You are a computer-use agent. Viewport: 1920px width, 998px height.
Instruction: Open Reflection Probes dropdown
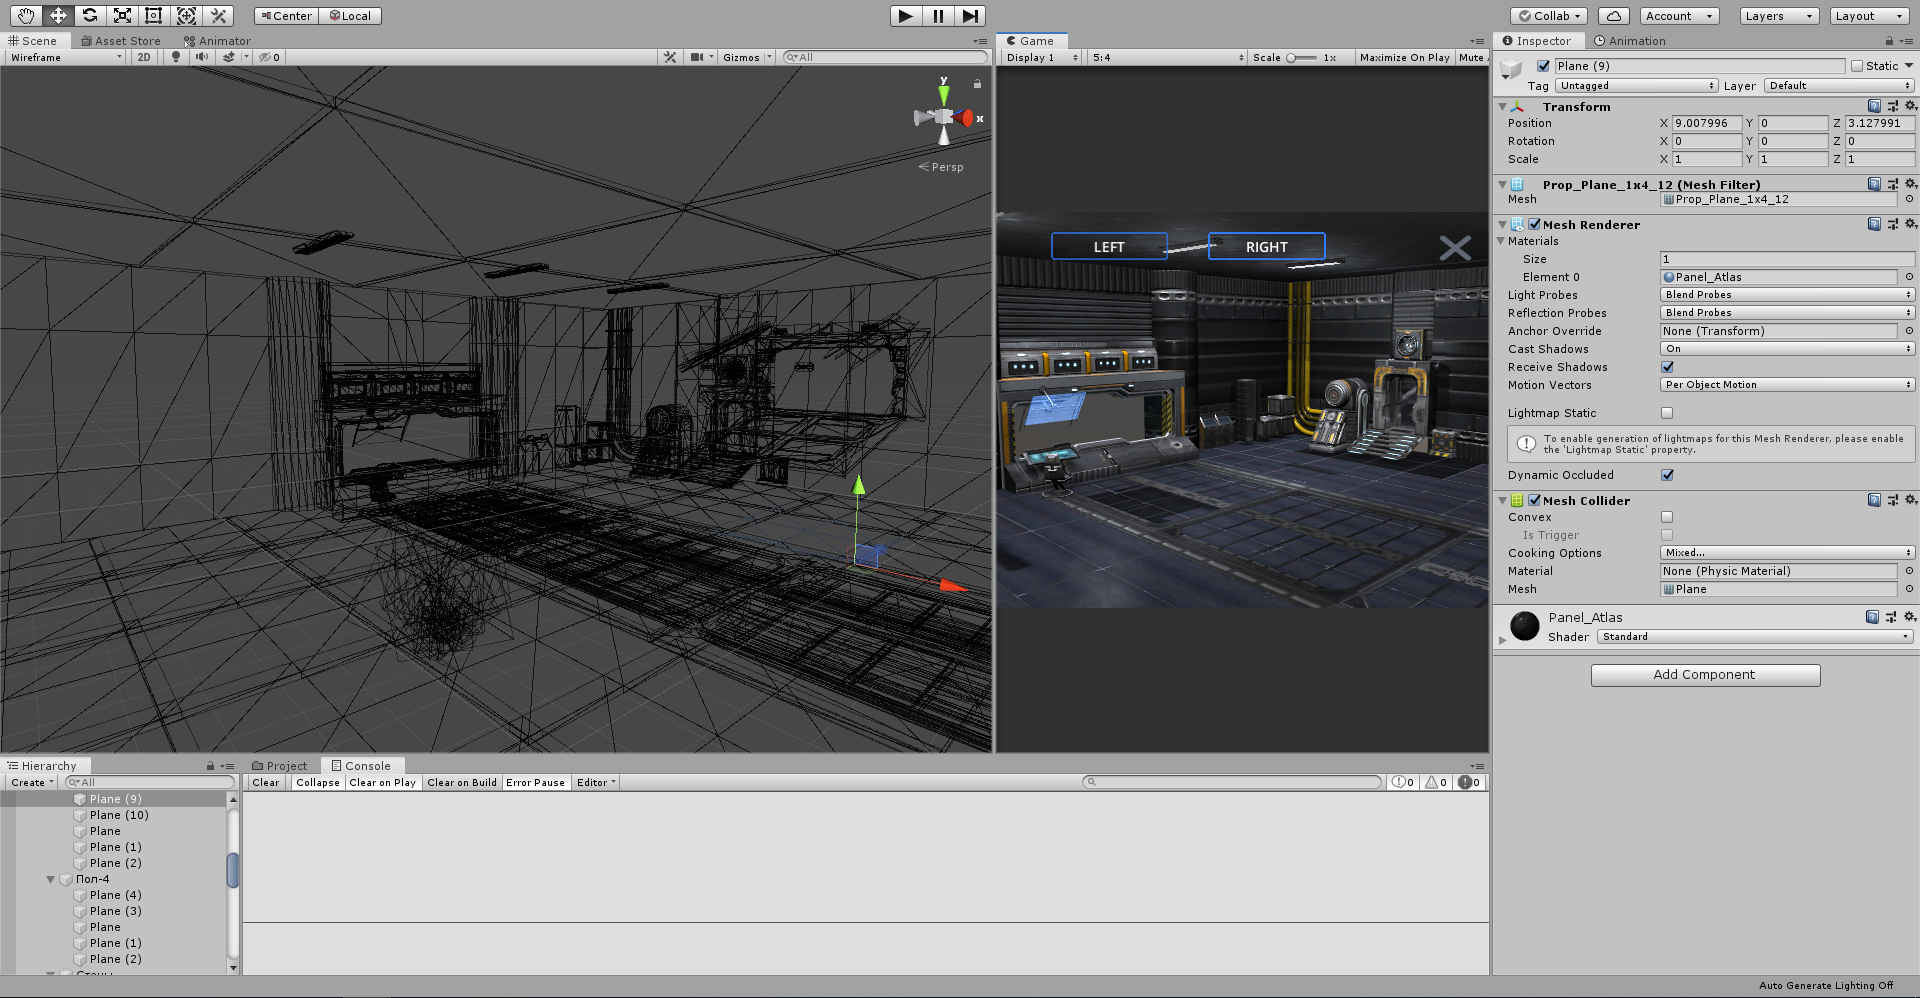coord(1787,313)
